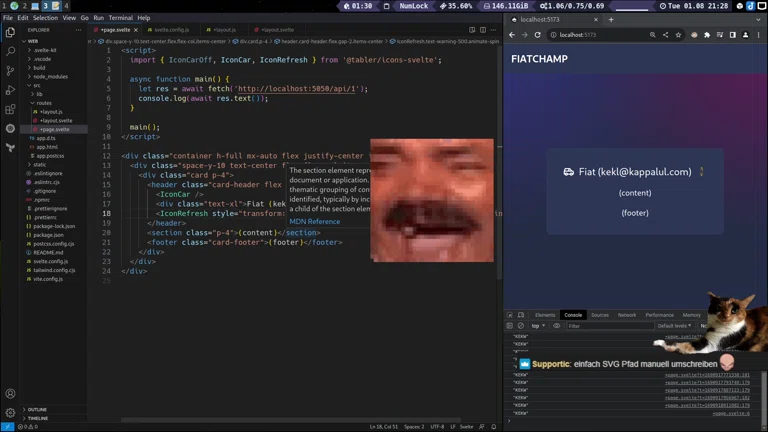Open the browser profile icon
Viewport: 768px width, 432px height.
tap(745, 35)
